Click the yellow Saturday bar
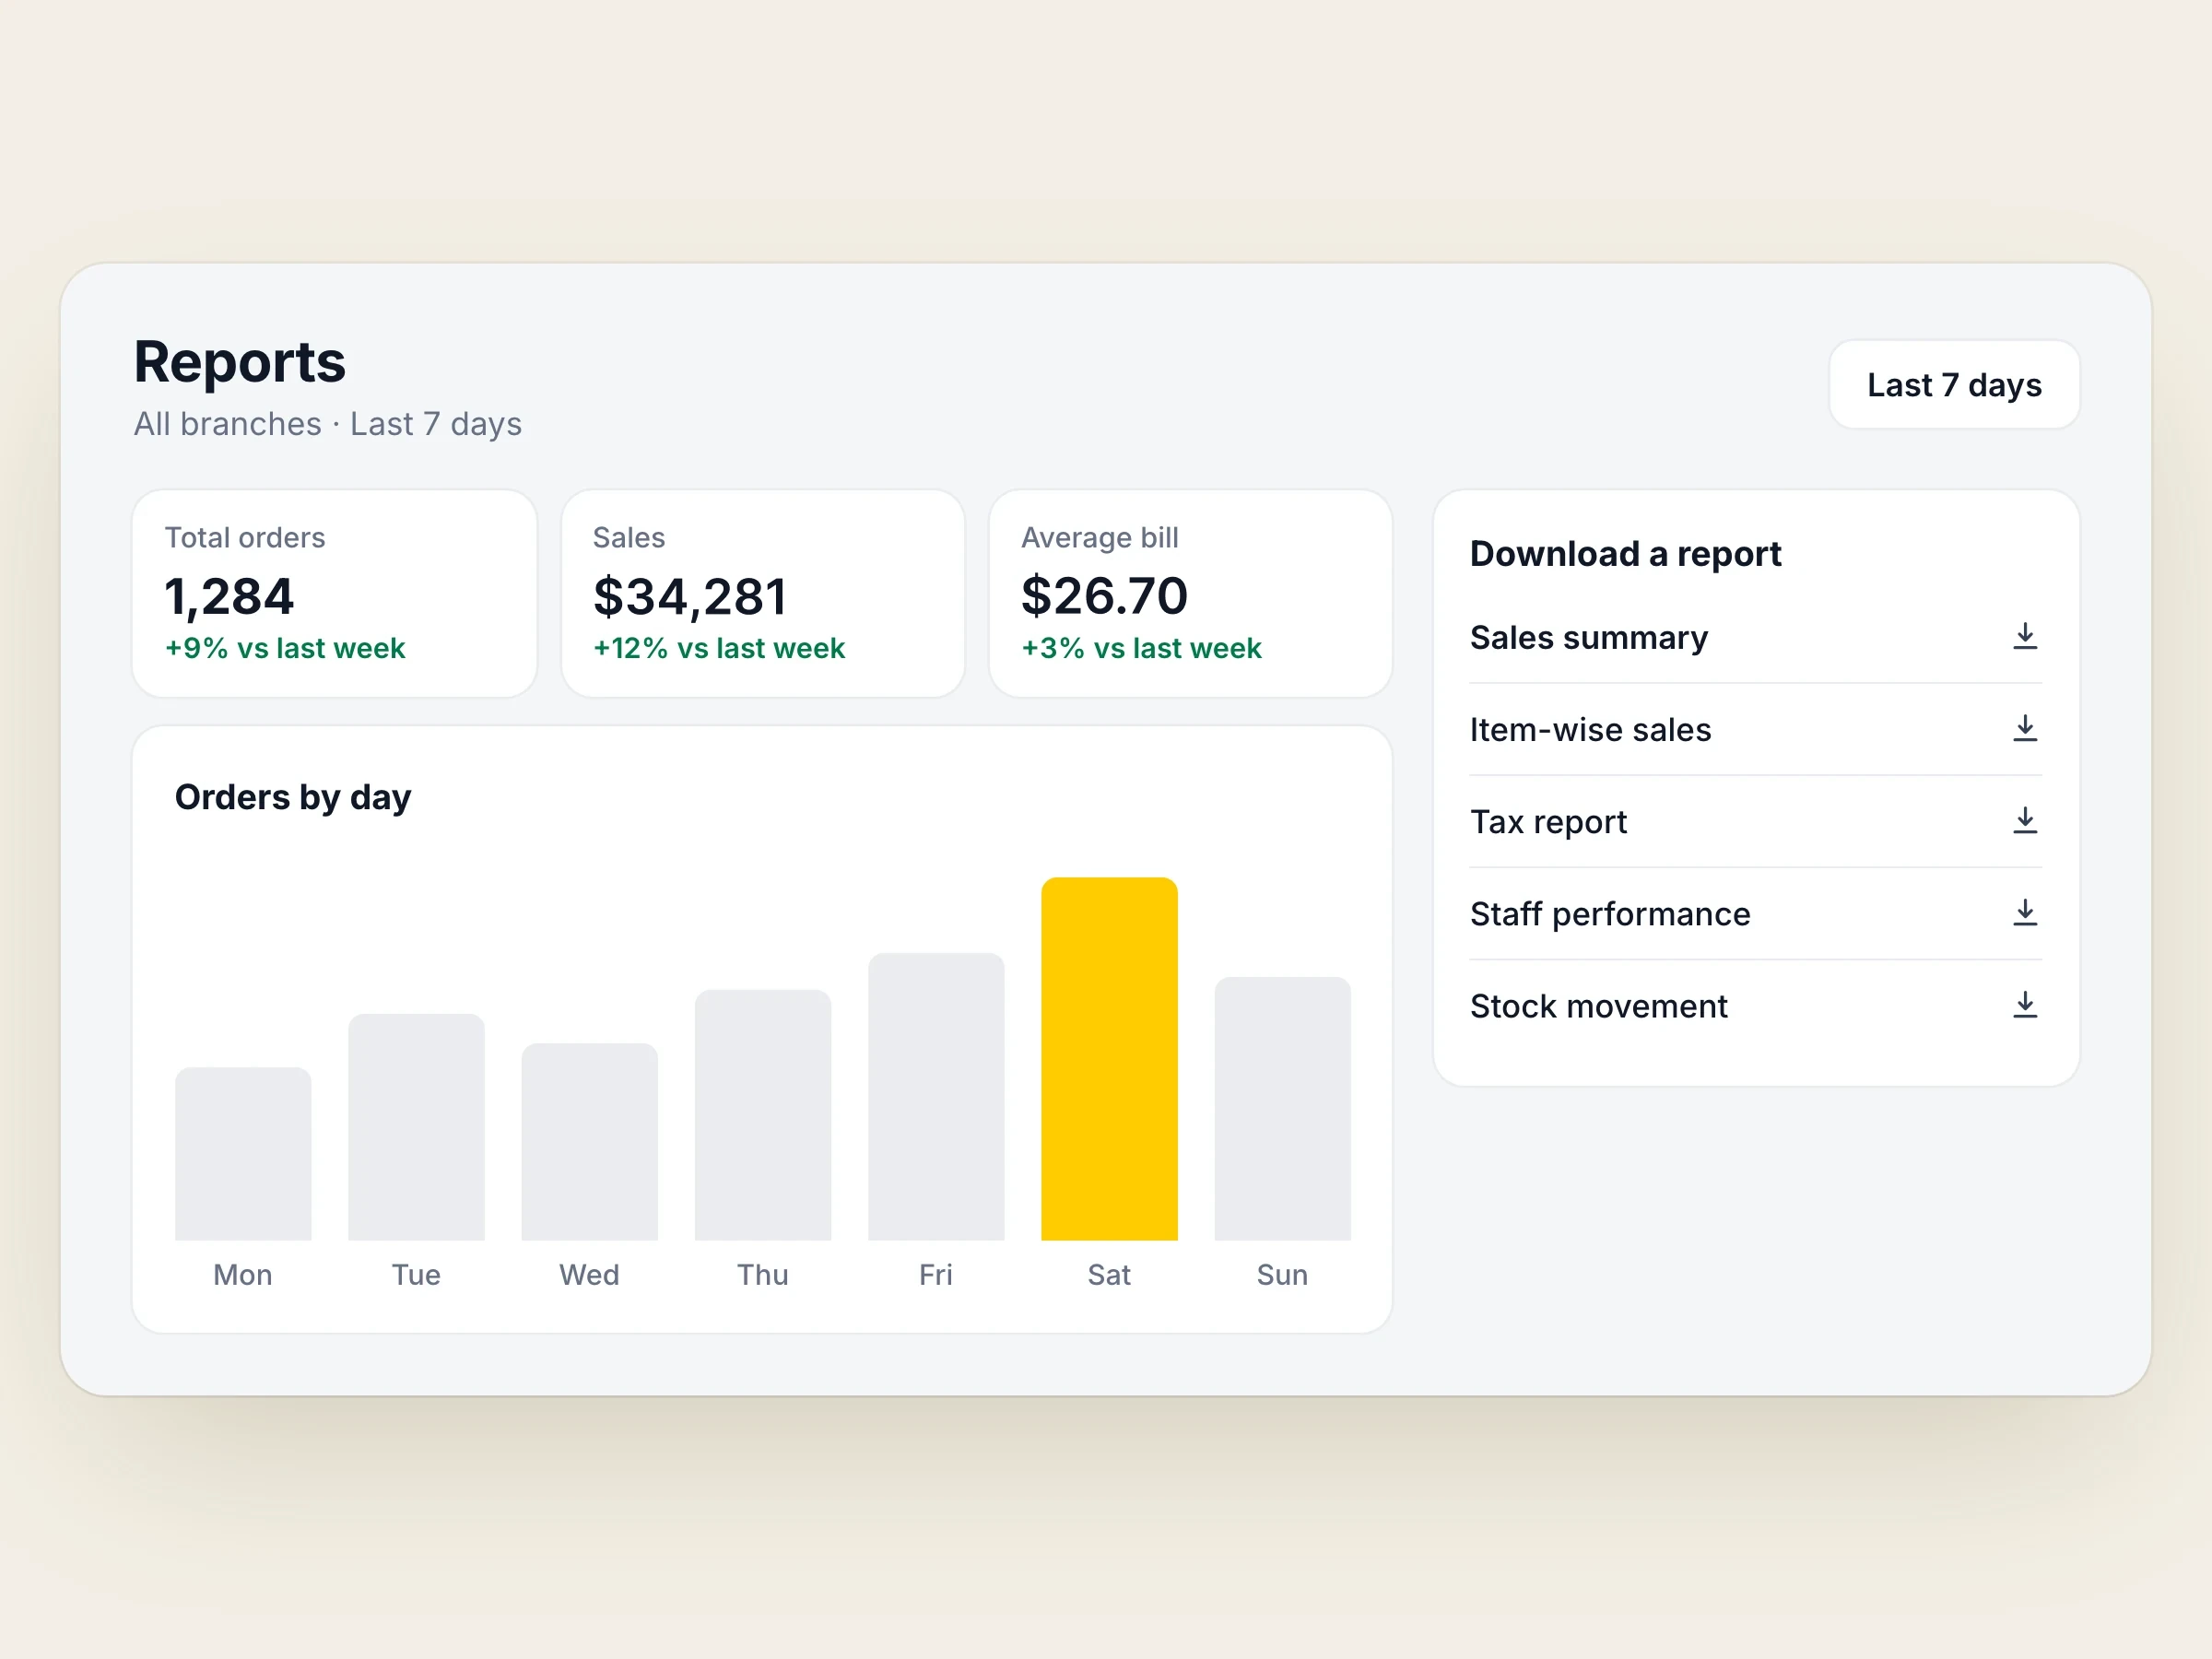The height and width of the screenshot is (1659, 2212). point(1109,1059)
